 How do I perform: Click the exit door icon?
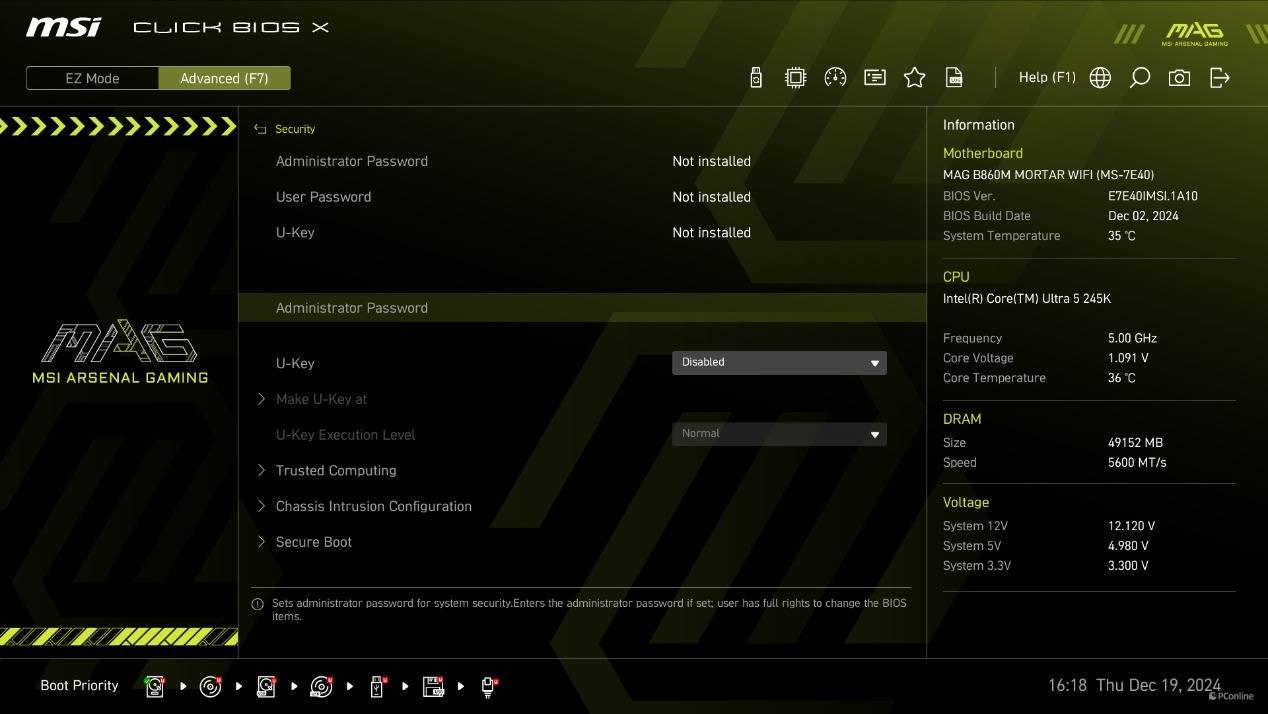tap(1219, 78)
